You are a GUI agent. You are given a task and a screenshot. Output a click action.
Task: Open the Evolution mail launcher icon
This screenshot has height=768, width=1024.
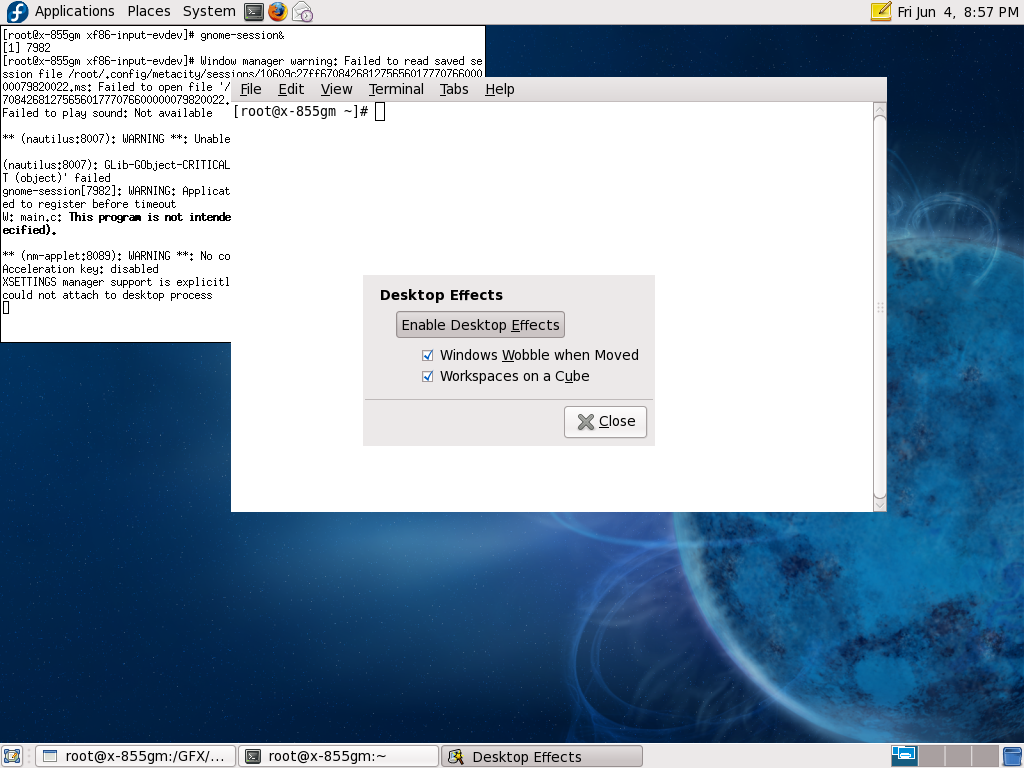coord(302,12)
